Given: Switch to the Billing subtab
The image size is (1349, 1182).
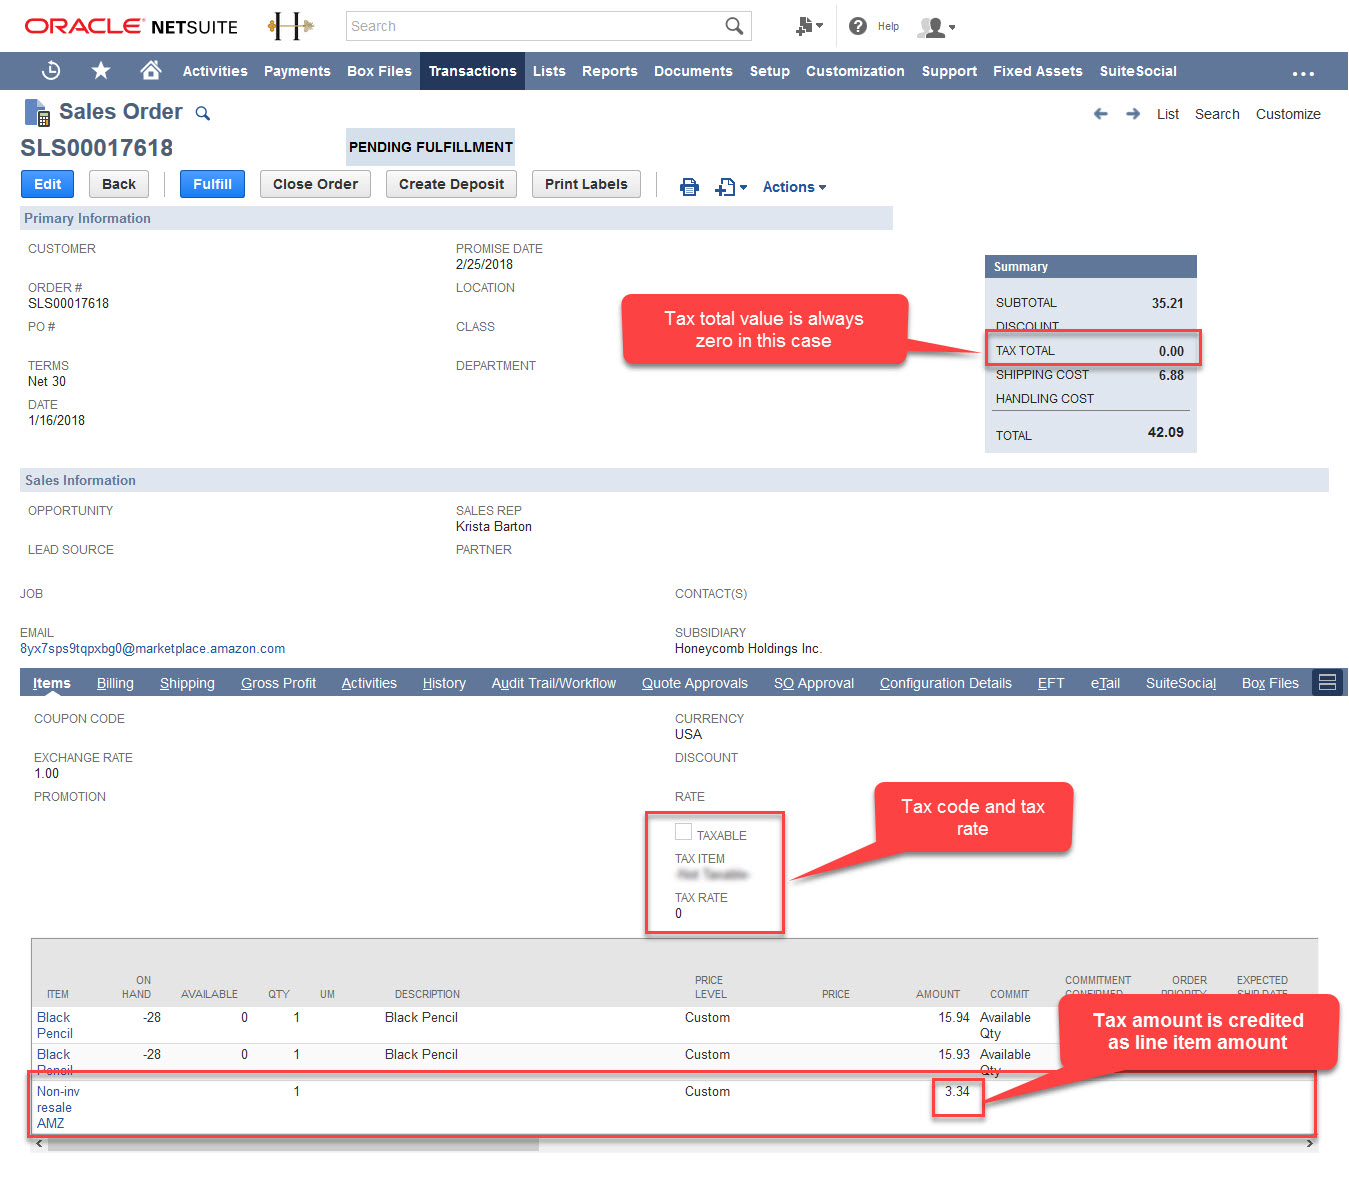Looking at the screenshot, I should point(115,683).
